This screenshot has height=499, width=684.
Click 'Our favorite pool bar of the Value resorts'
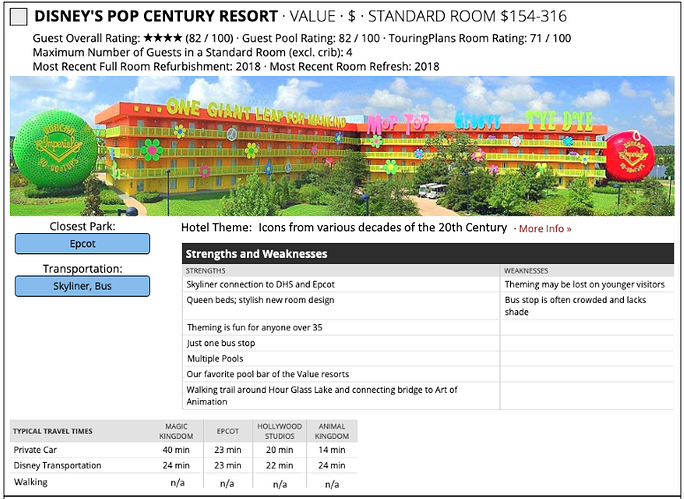[268, 374]
